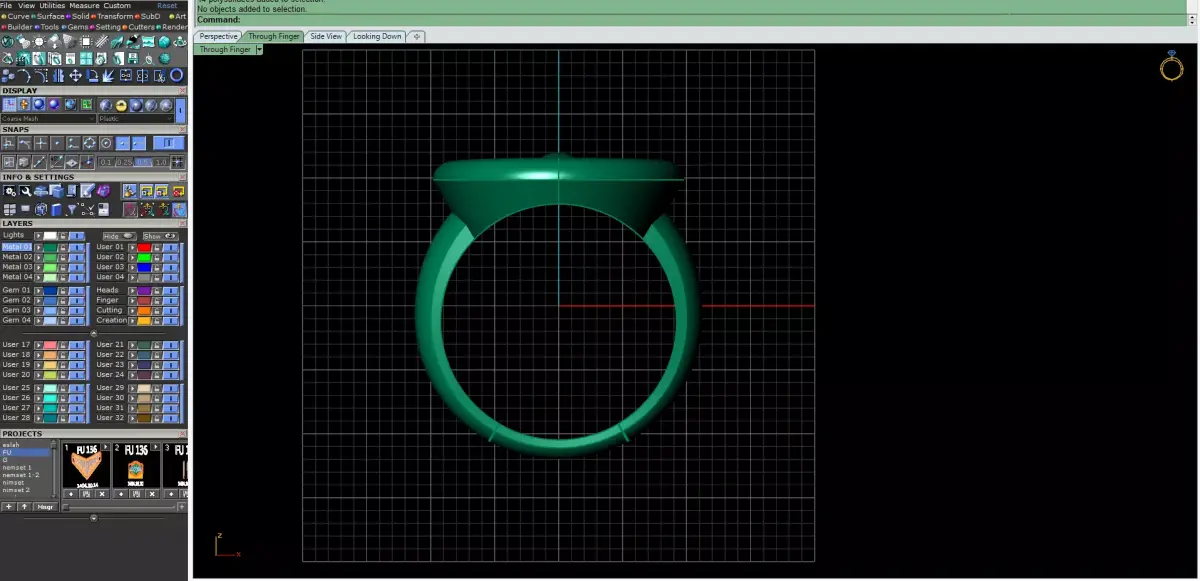Click the Hide layers button
This screenshot has width=1200, height=581.
click(x=119, y=236)
